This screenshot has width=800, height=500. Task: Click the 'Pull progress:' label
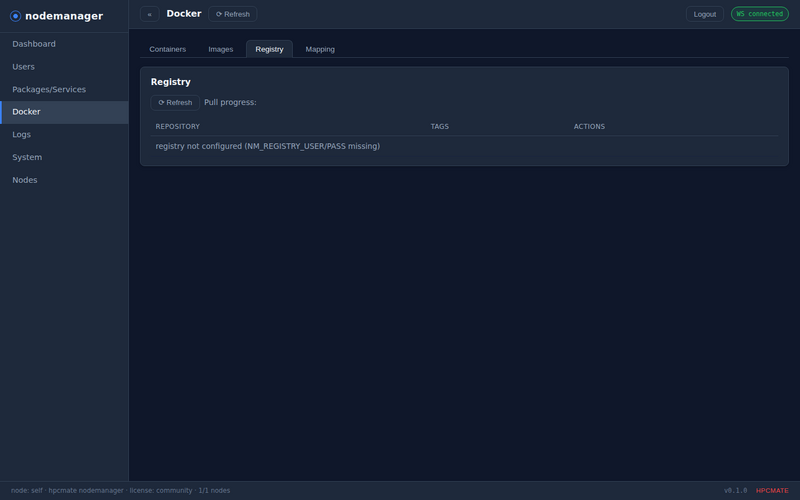pos(230,103)
